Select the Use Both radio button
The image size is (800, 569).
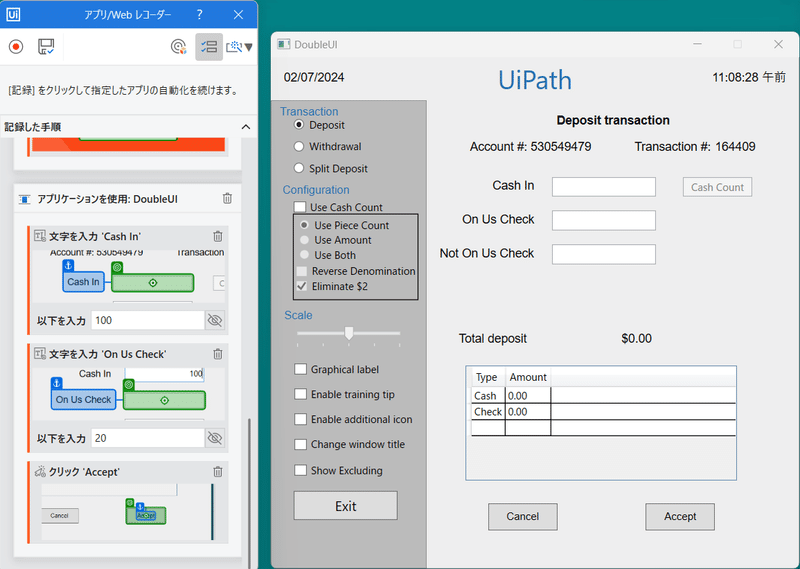click(x=305, y=255)
